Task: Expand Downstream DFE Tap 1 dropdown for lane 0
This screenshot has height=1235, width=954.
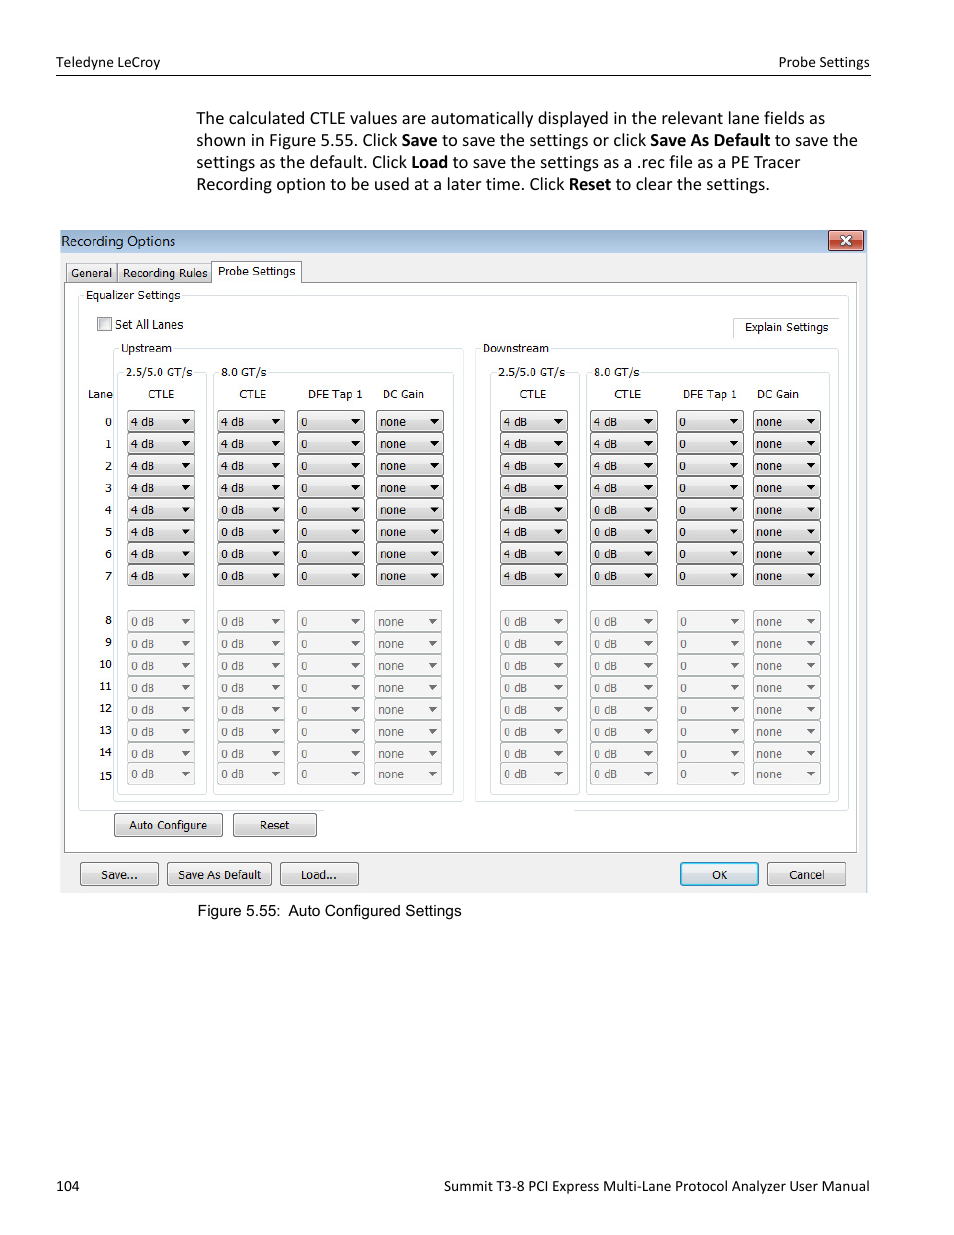Action: (710, 422)
